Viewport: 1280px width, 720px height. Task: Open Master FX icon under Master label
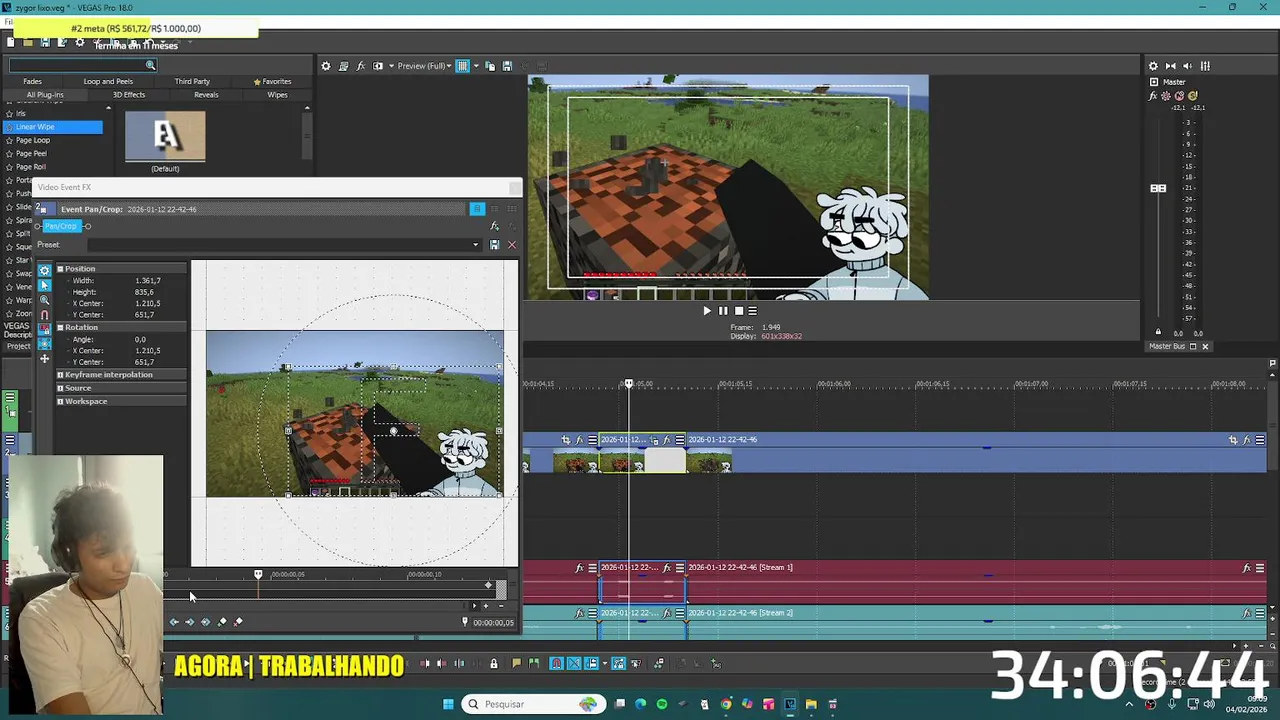click(x=1154, y=96)
